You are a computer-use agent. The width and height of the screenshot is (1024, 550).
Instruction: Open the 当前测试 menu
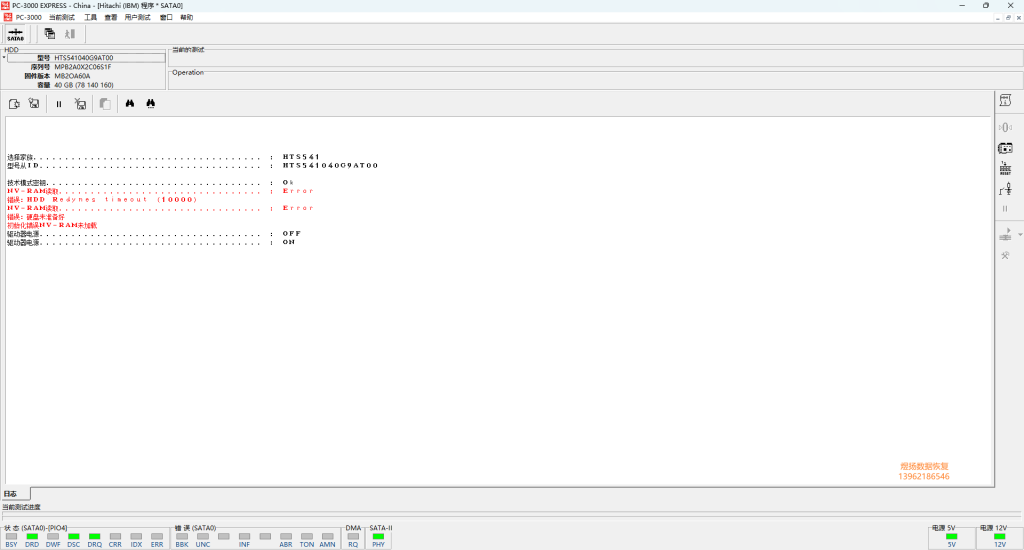(x=62, y=18)
